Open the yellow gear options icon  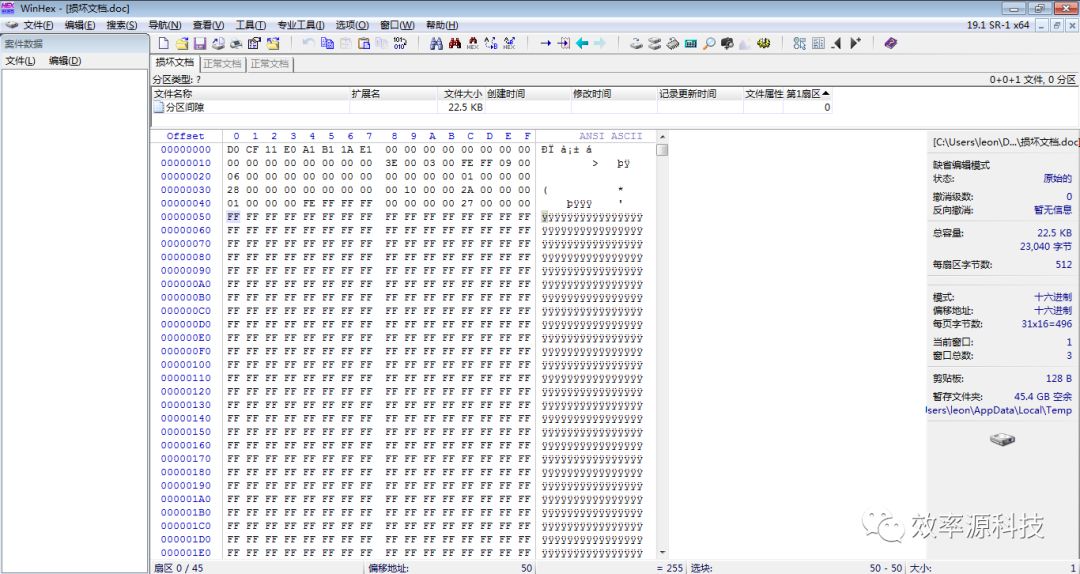(x=763, y=43)
